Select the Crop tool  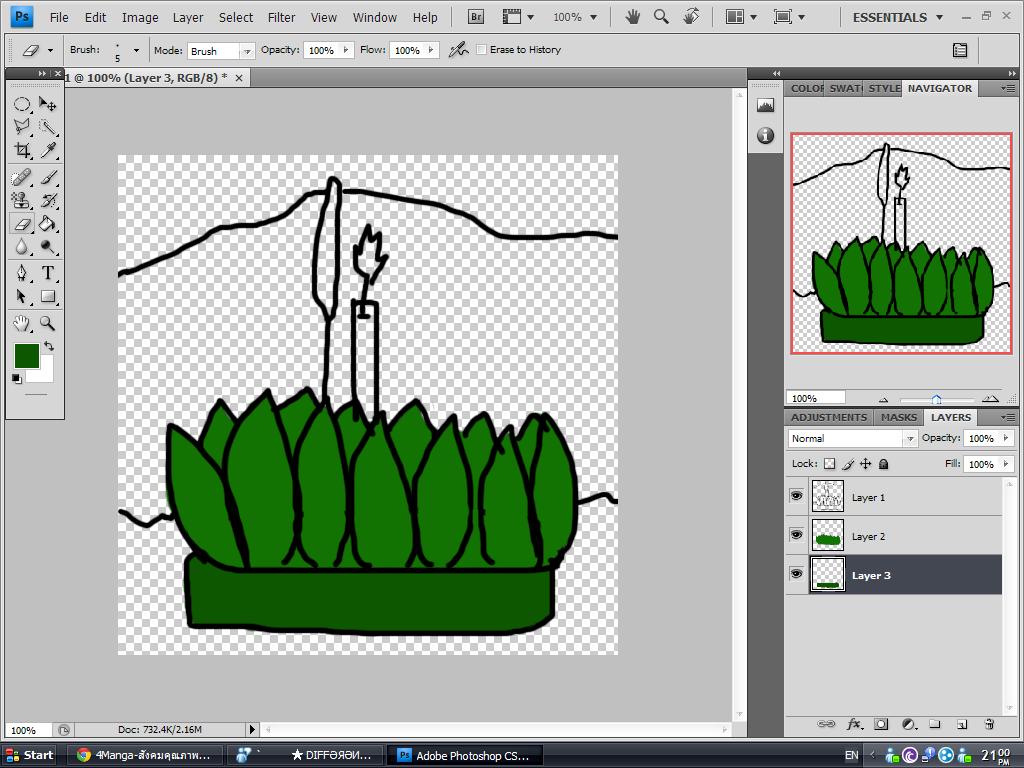pos(21,150)
